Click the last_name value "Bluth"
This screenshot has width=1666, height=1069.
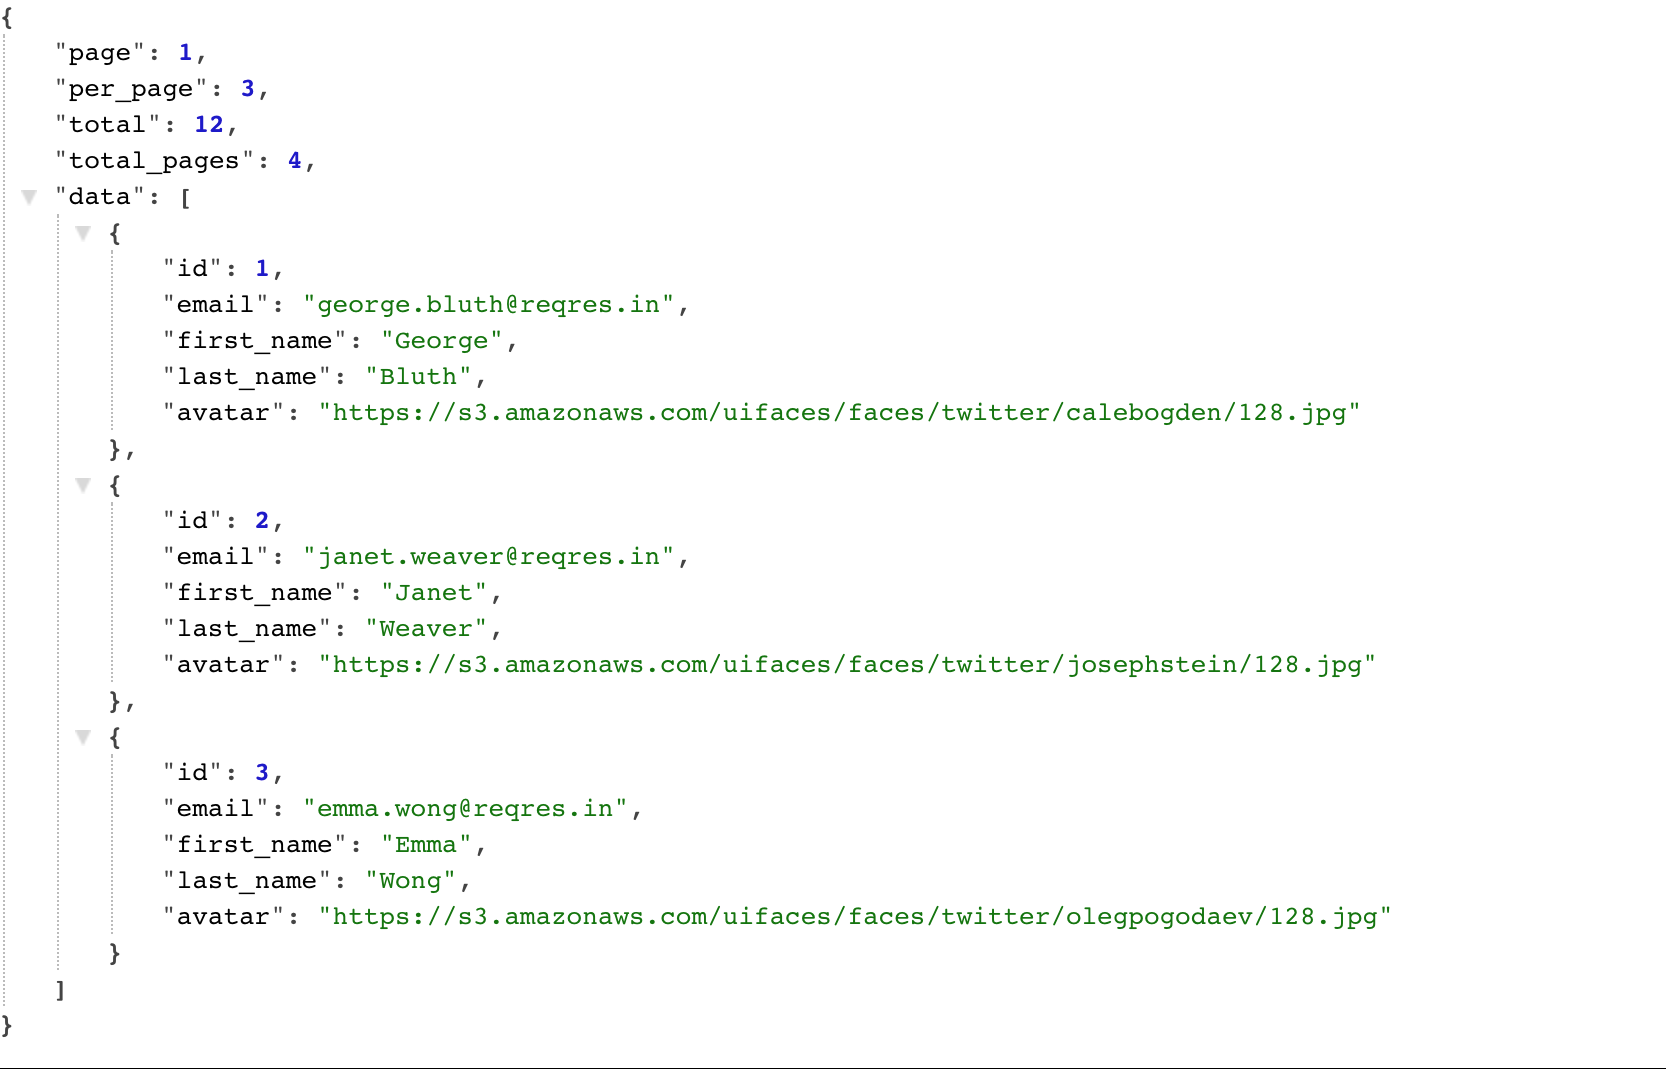tap(418, 377)
